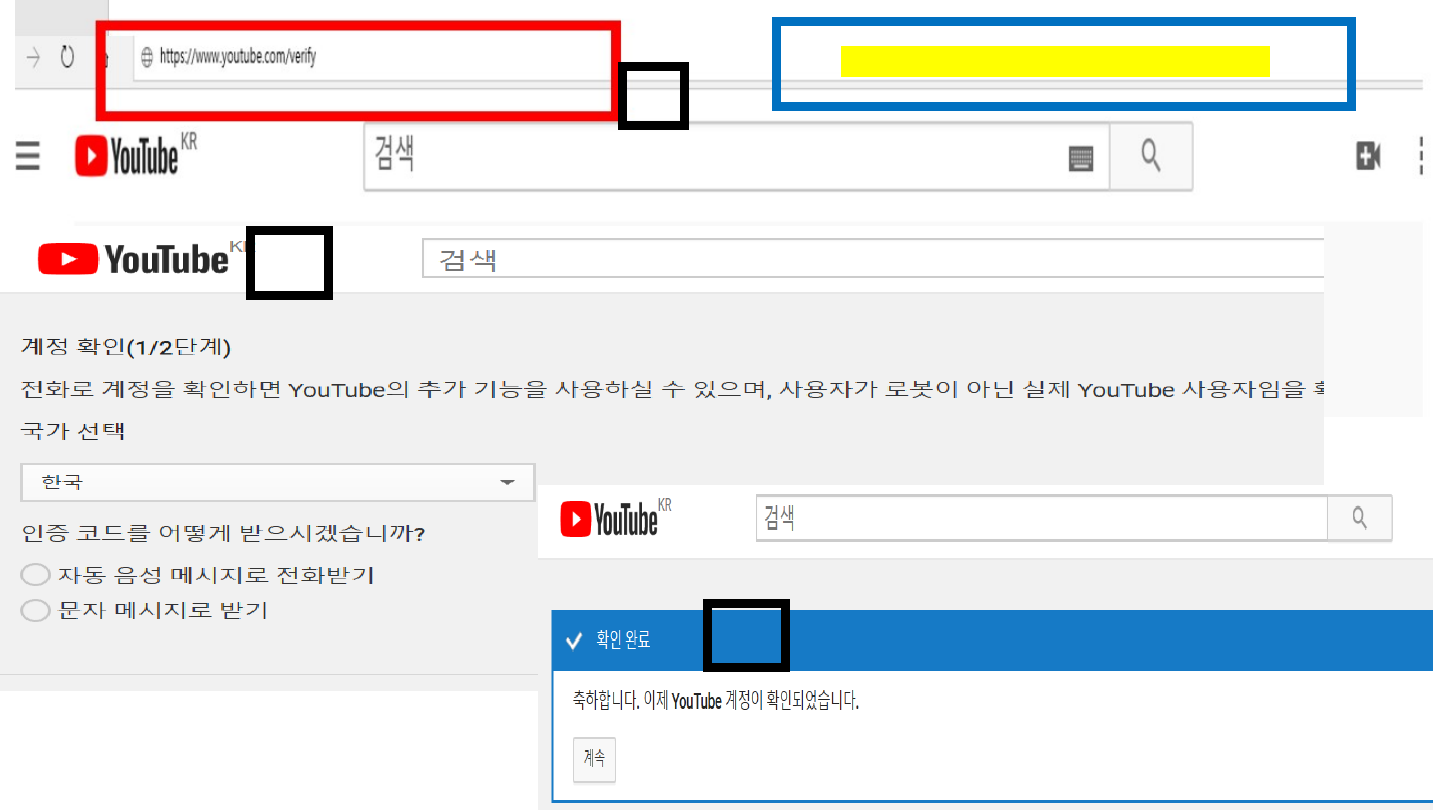Click the 계속 continue button
The width and height of the screenshot is (1440, 810).
pos(594,759)
